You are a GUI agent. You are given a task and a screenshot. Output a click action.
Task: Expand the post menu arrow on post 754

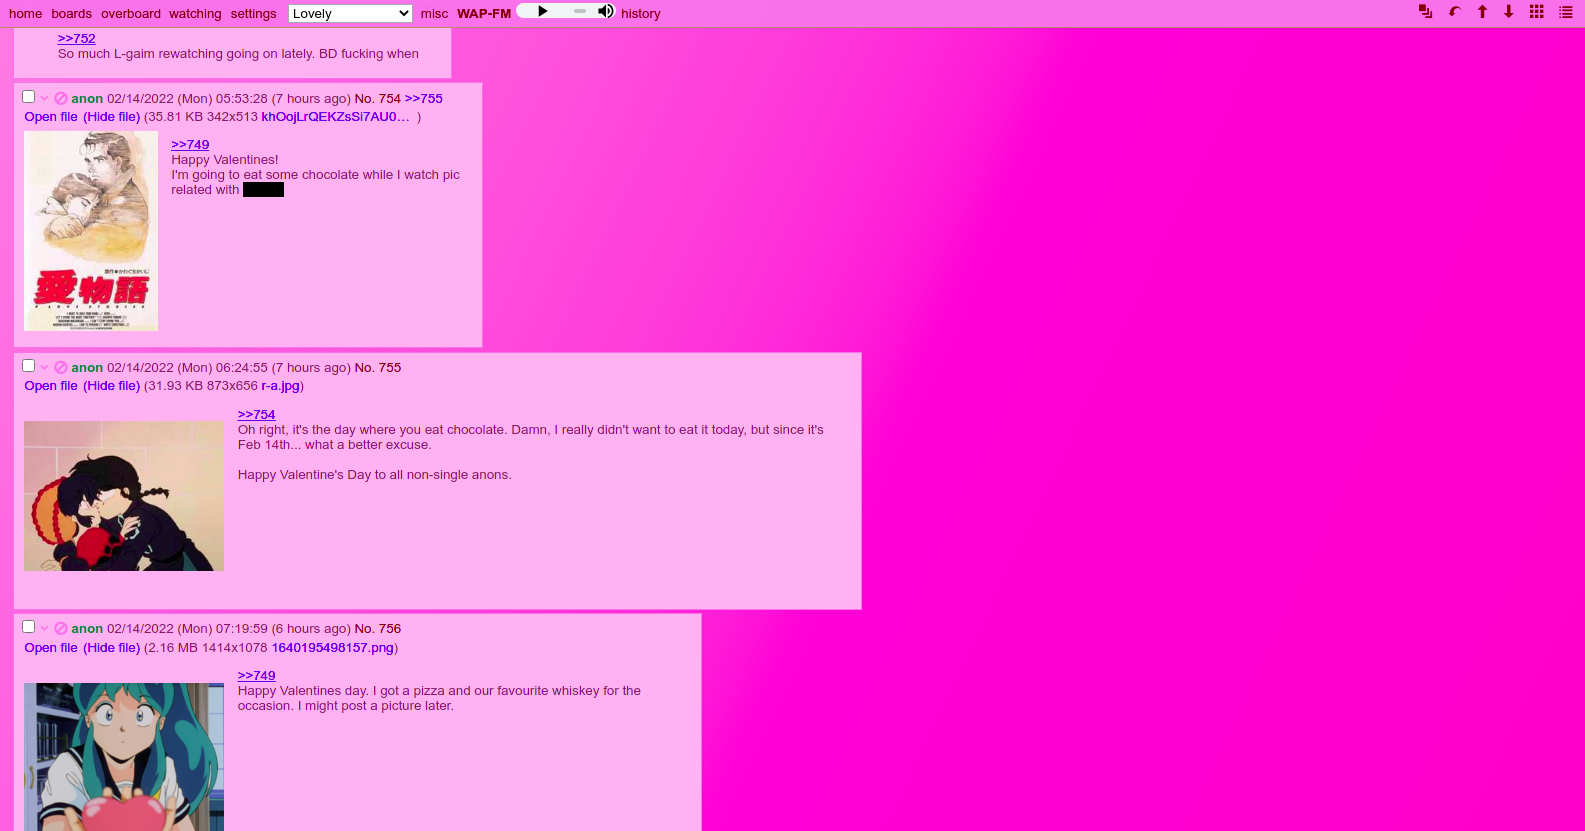(45, 99)
